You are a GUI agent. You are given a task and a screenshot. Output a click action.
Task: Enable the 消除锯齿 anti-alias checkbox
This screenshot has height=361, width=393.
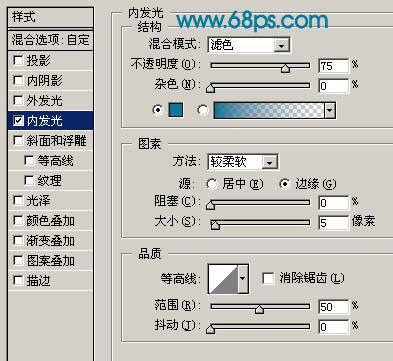268,278
